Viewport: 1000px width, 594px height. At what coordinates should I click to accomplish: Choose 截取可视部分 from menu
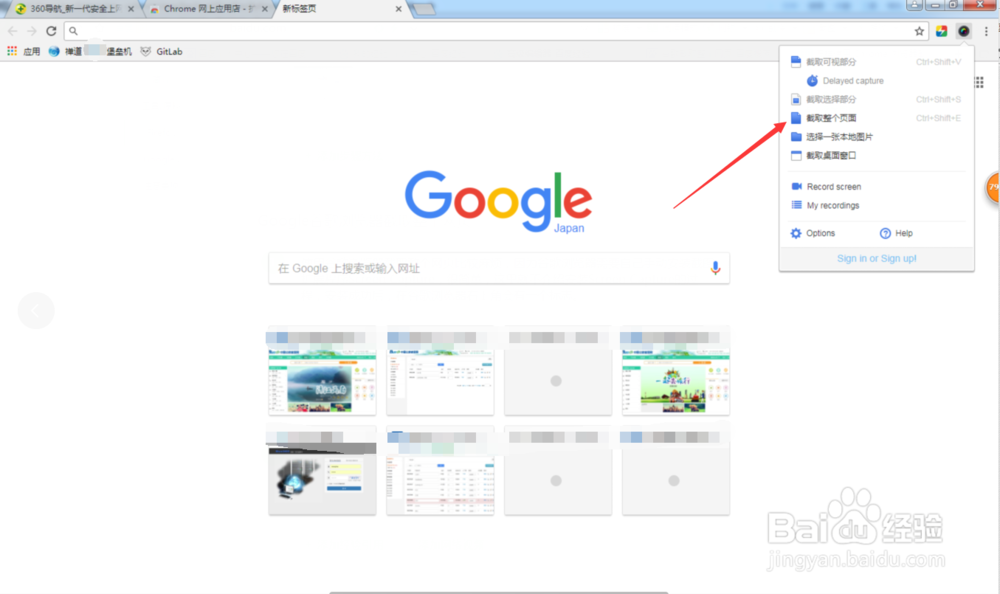pyautogui.click(x=876, y=62)
